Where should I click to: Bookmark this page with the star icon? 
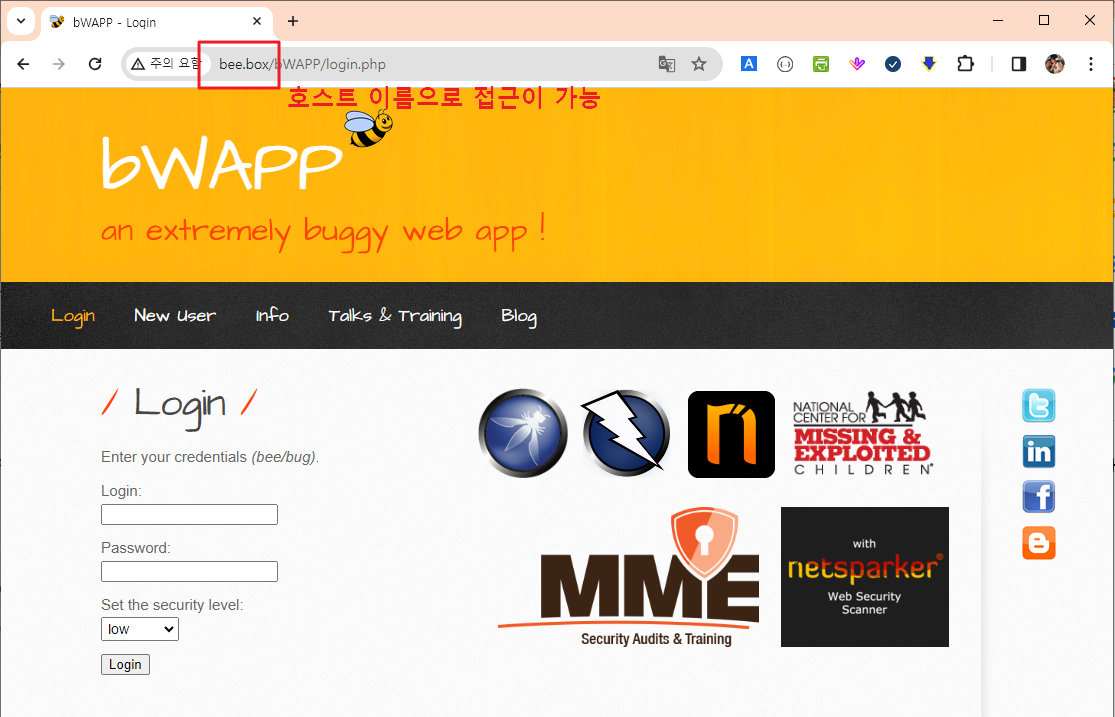coord(699,64)
